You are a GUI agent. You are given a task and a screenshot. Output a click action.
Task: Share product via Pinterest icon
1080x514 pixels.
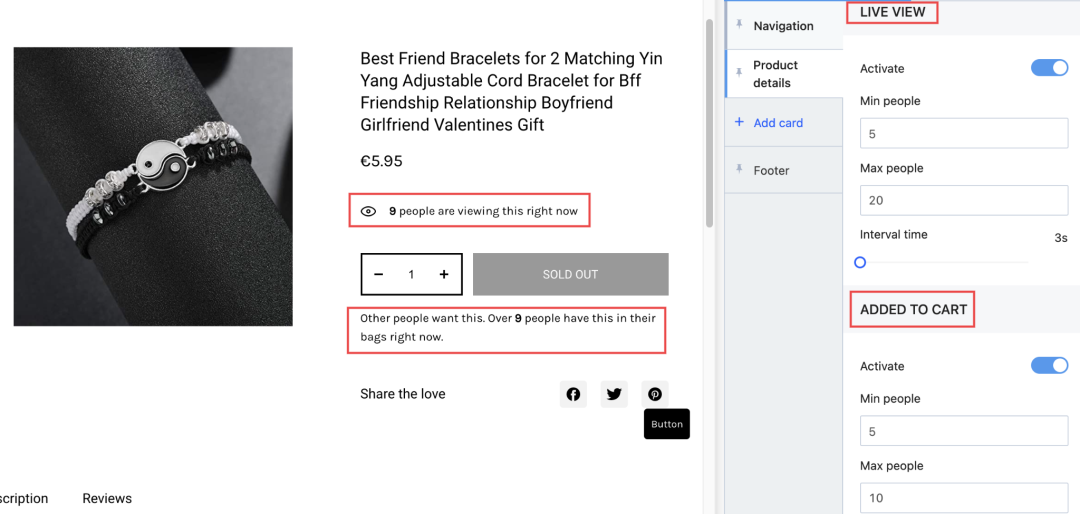pos(654,394)
